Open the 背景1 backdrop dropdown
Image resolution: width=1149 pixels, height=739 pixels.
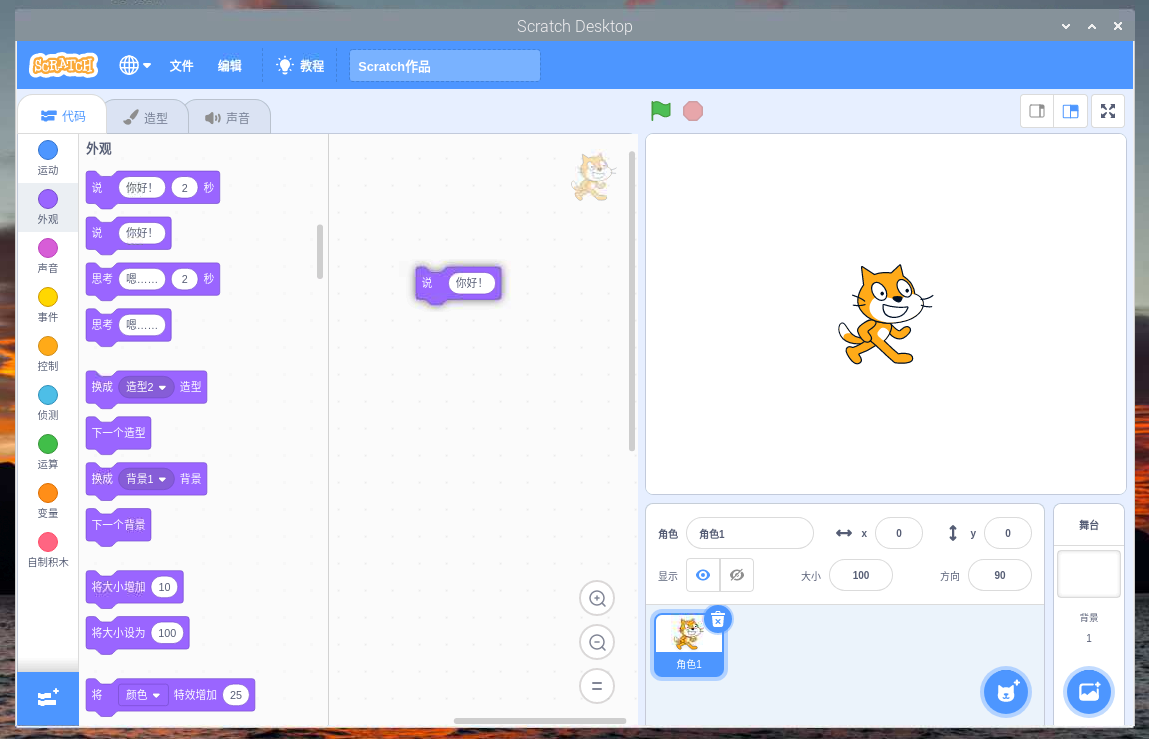tap(147, 479)
